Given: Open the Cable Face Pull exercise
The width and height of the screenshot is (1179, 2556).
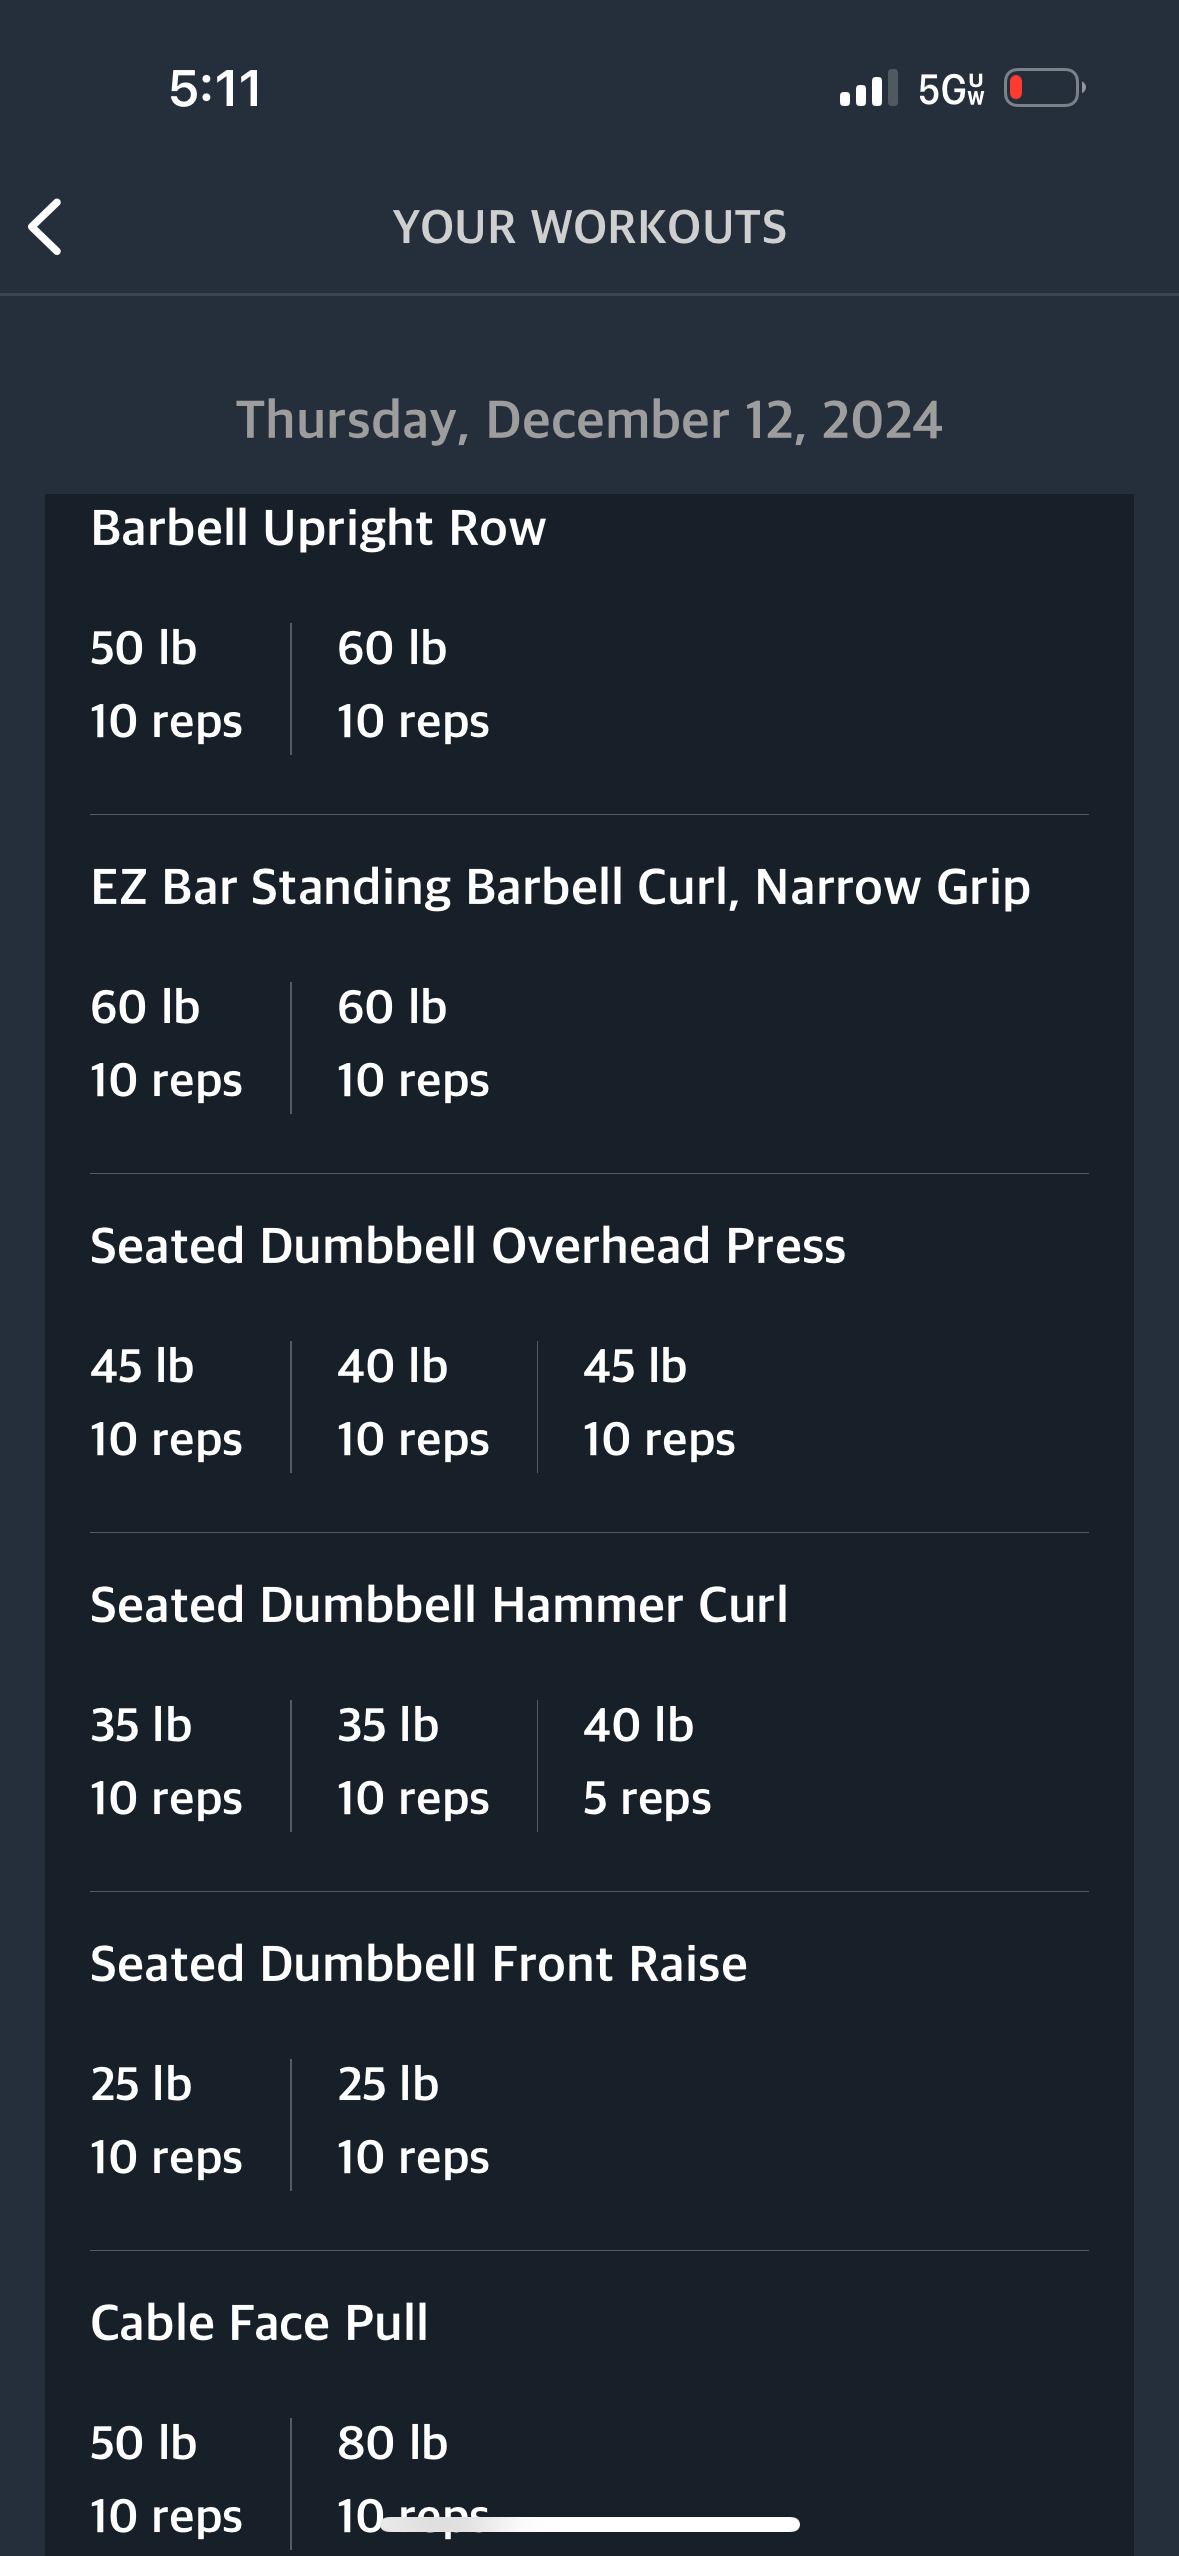Looking at the screenshot, I should point(259,2323).
